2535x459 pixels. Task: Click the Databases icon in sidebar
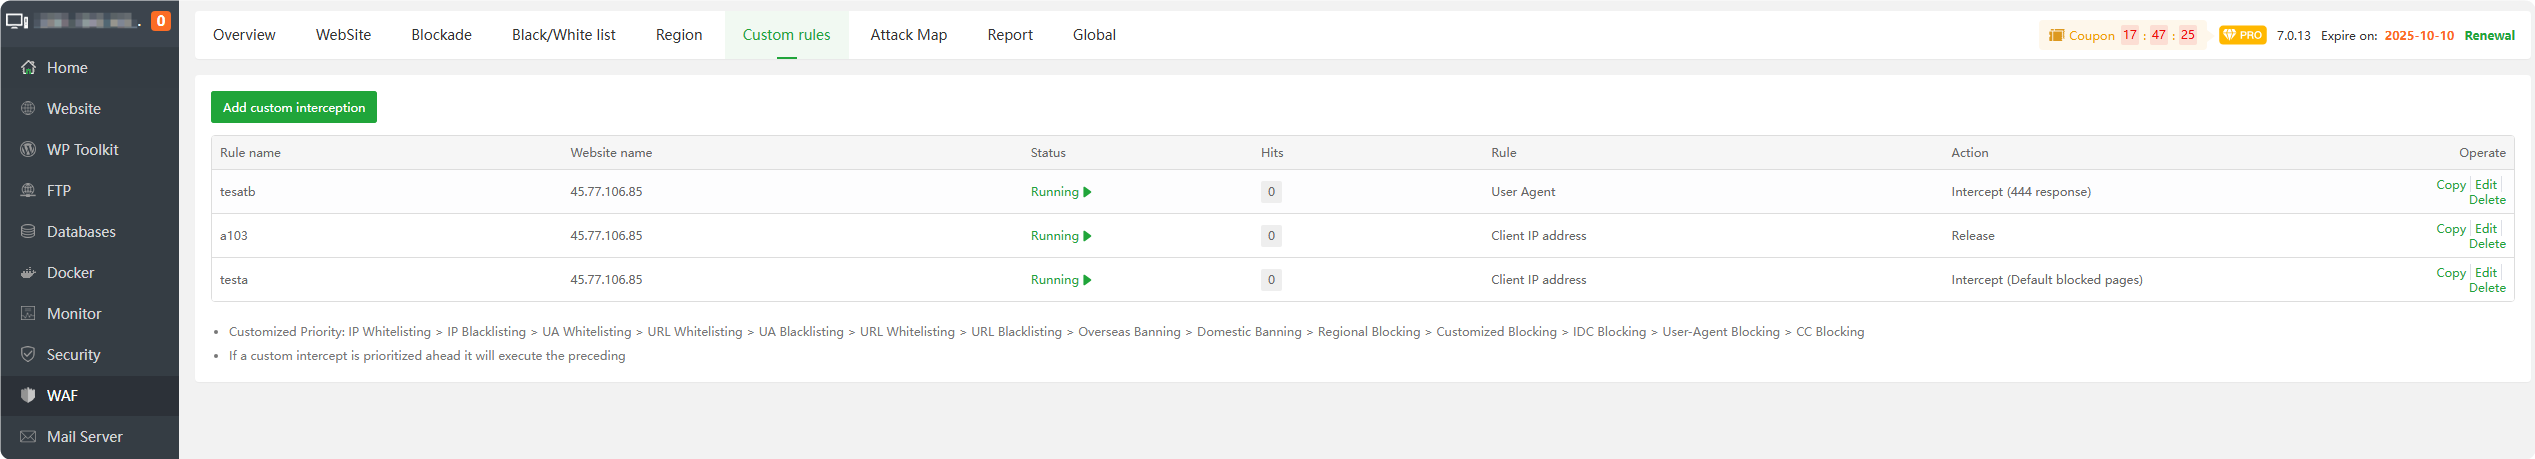pyautogui.click(x=28, y=232)
